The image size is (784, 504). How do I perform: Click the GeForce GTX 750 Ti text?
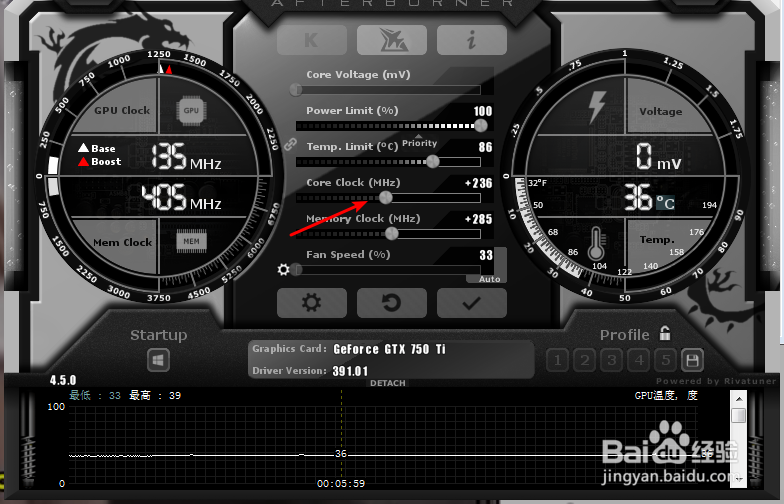point(389,349)
